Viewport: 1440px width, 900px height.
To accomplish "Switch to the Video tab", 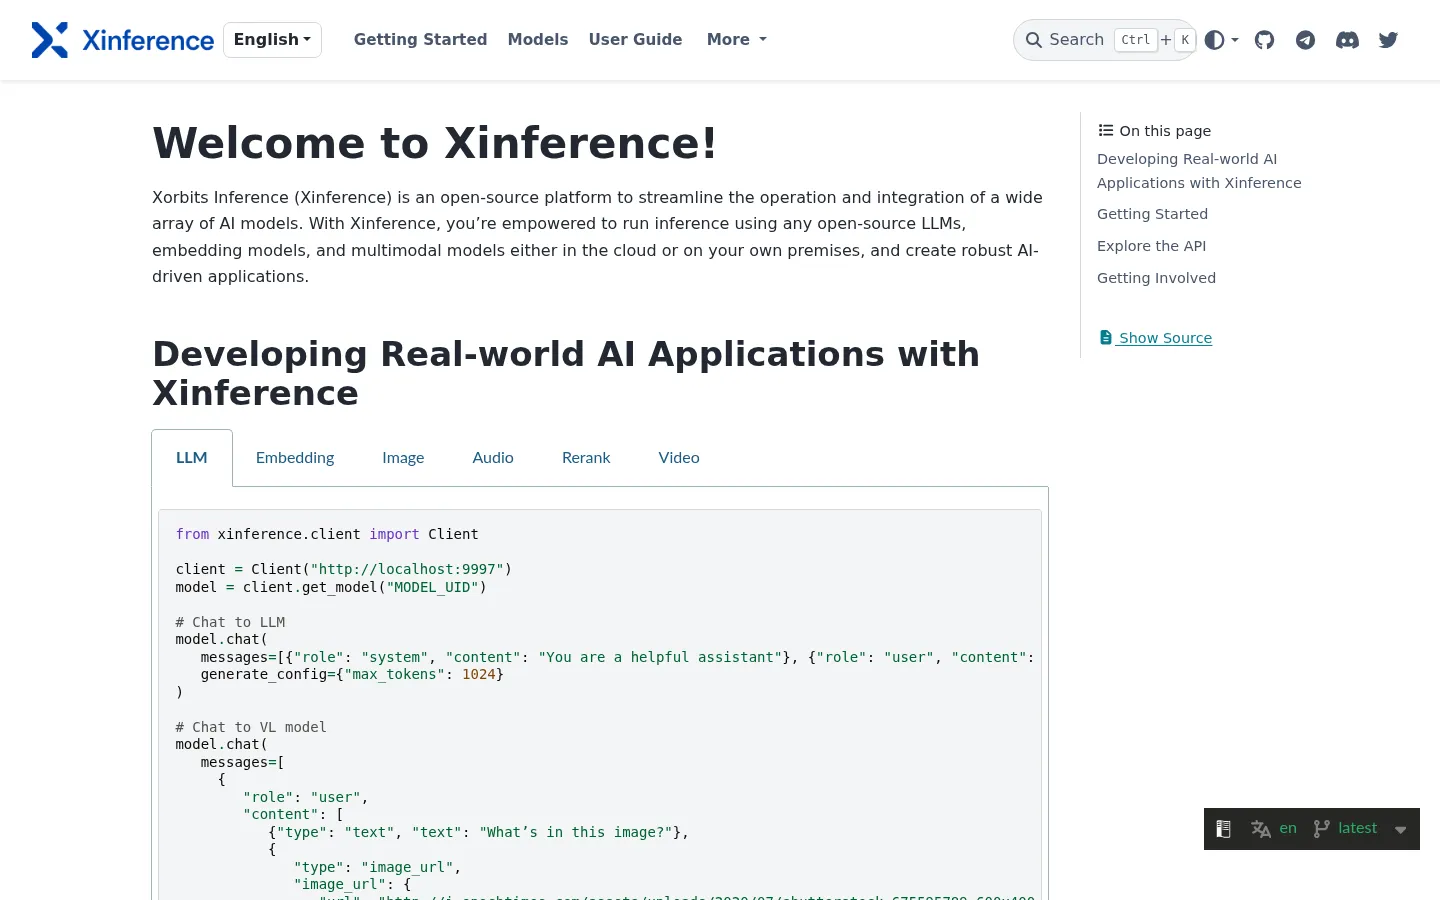I will pos(679,458).
